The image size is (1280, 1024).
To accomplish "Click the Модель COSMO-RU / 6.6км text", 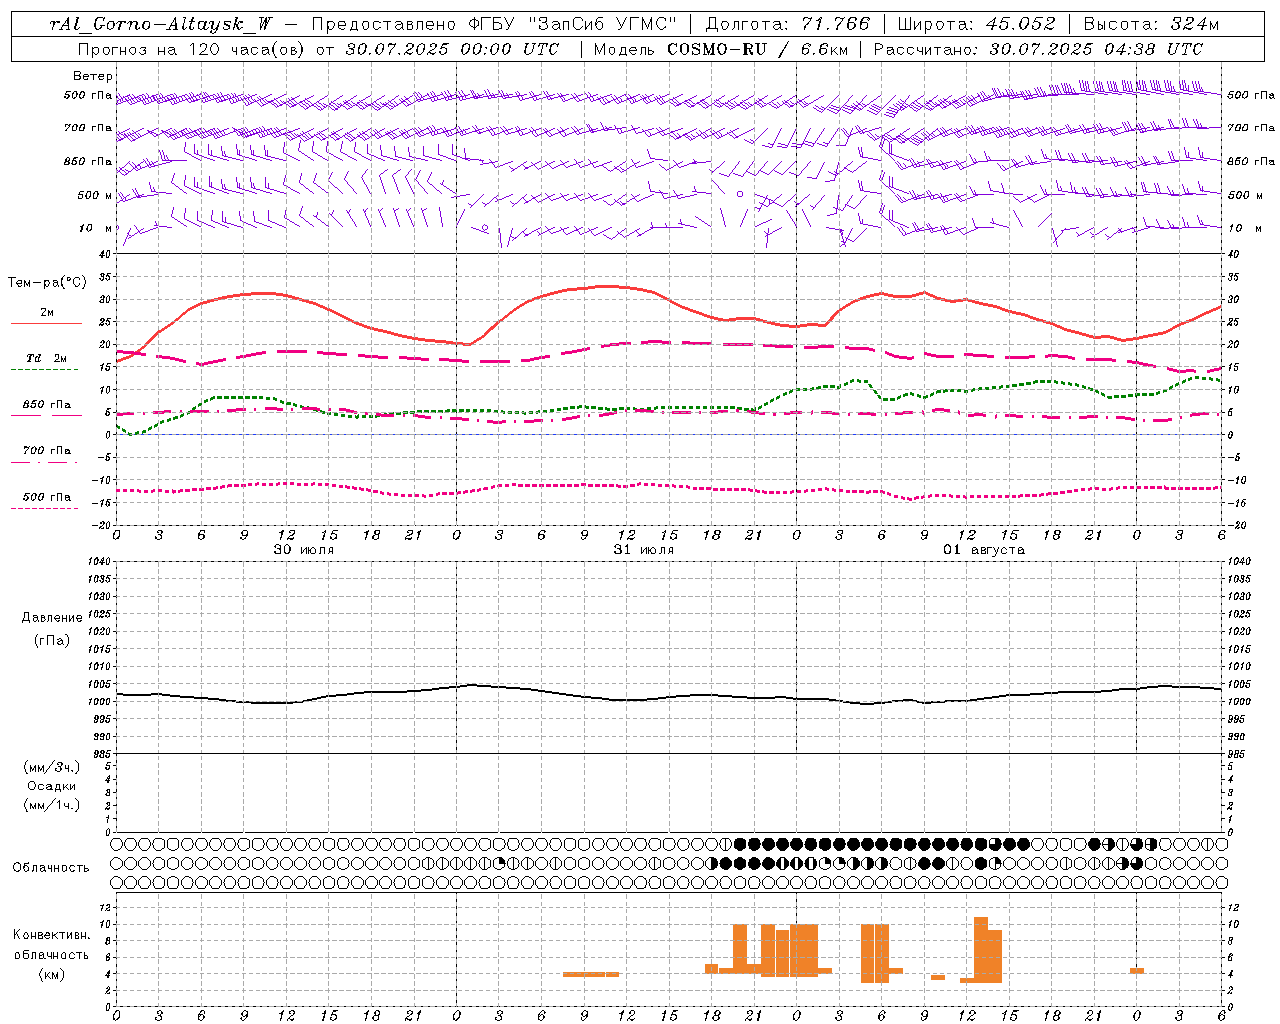I will point(721,49).
